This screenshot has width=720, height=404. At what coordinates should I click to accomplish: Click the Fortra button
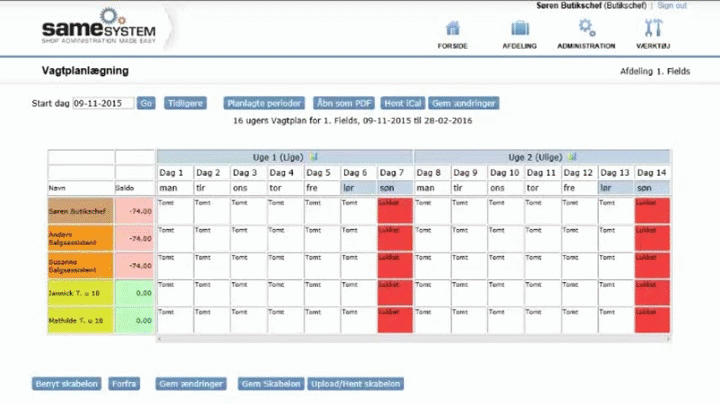click(124, 384)
